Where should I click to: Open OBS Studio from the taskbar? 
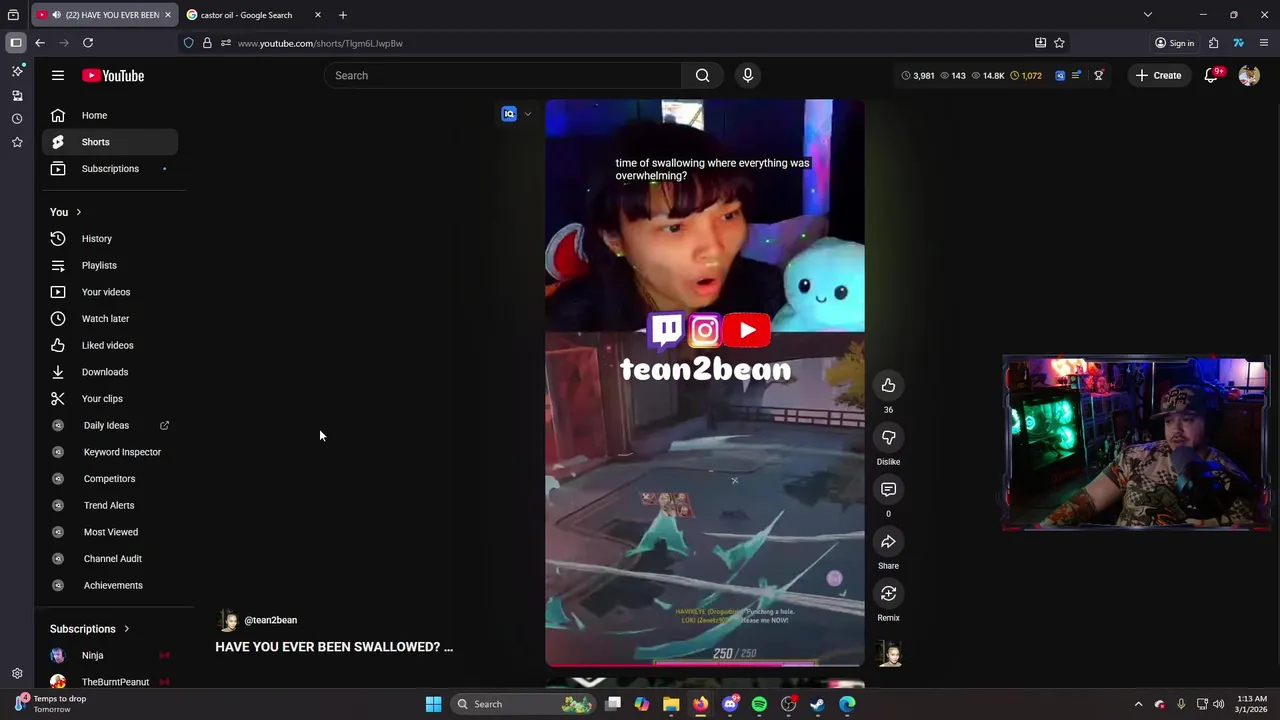[788, 704]
